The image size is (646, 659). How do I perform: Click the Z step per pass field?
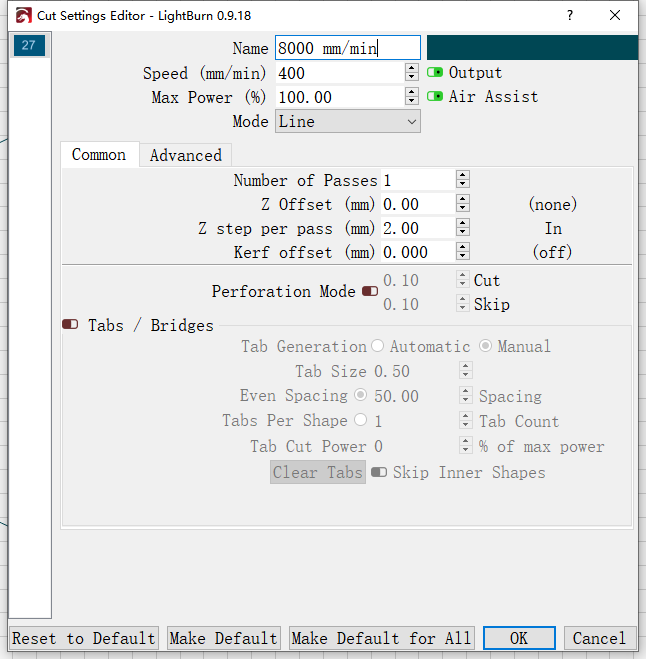click(418, 228)
